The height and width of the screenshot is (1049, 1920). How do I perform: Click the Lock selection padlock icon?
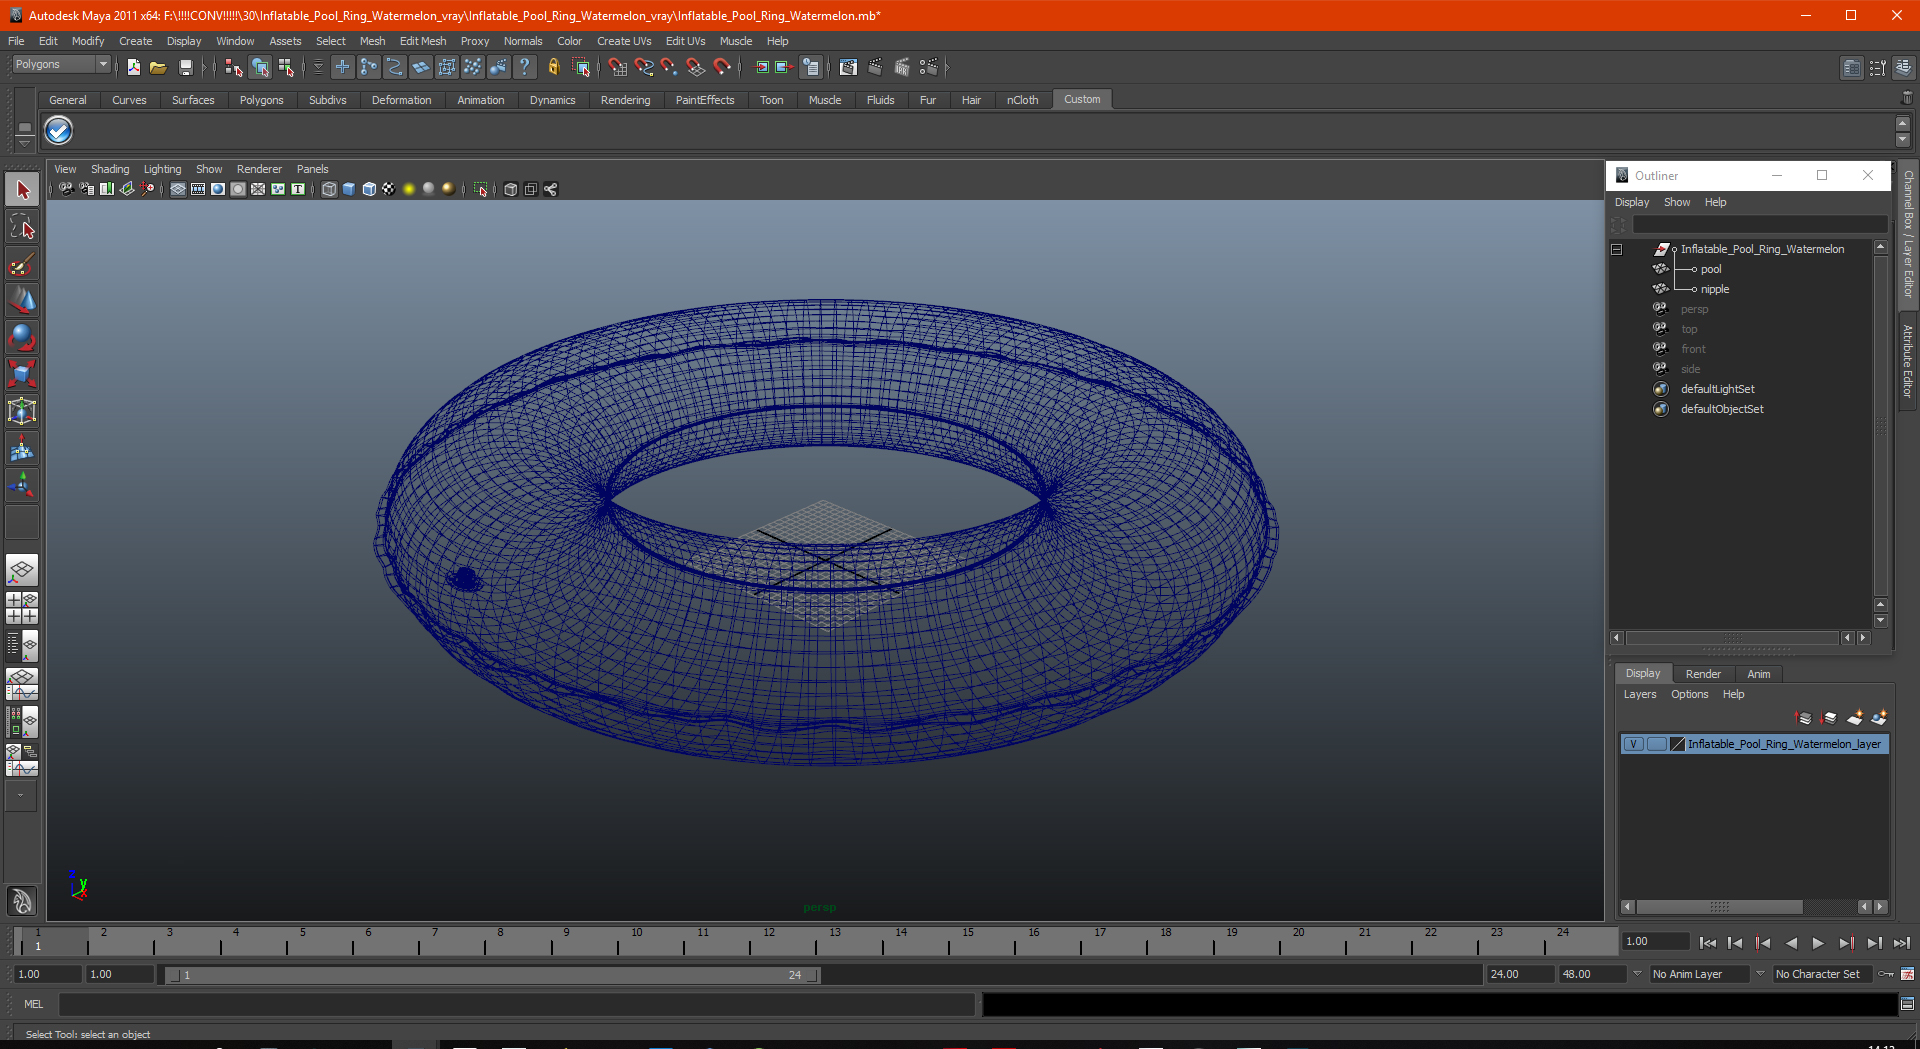tap(553, 67)
